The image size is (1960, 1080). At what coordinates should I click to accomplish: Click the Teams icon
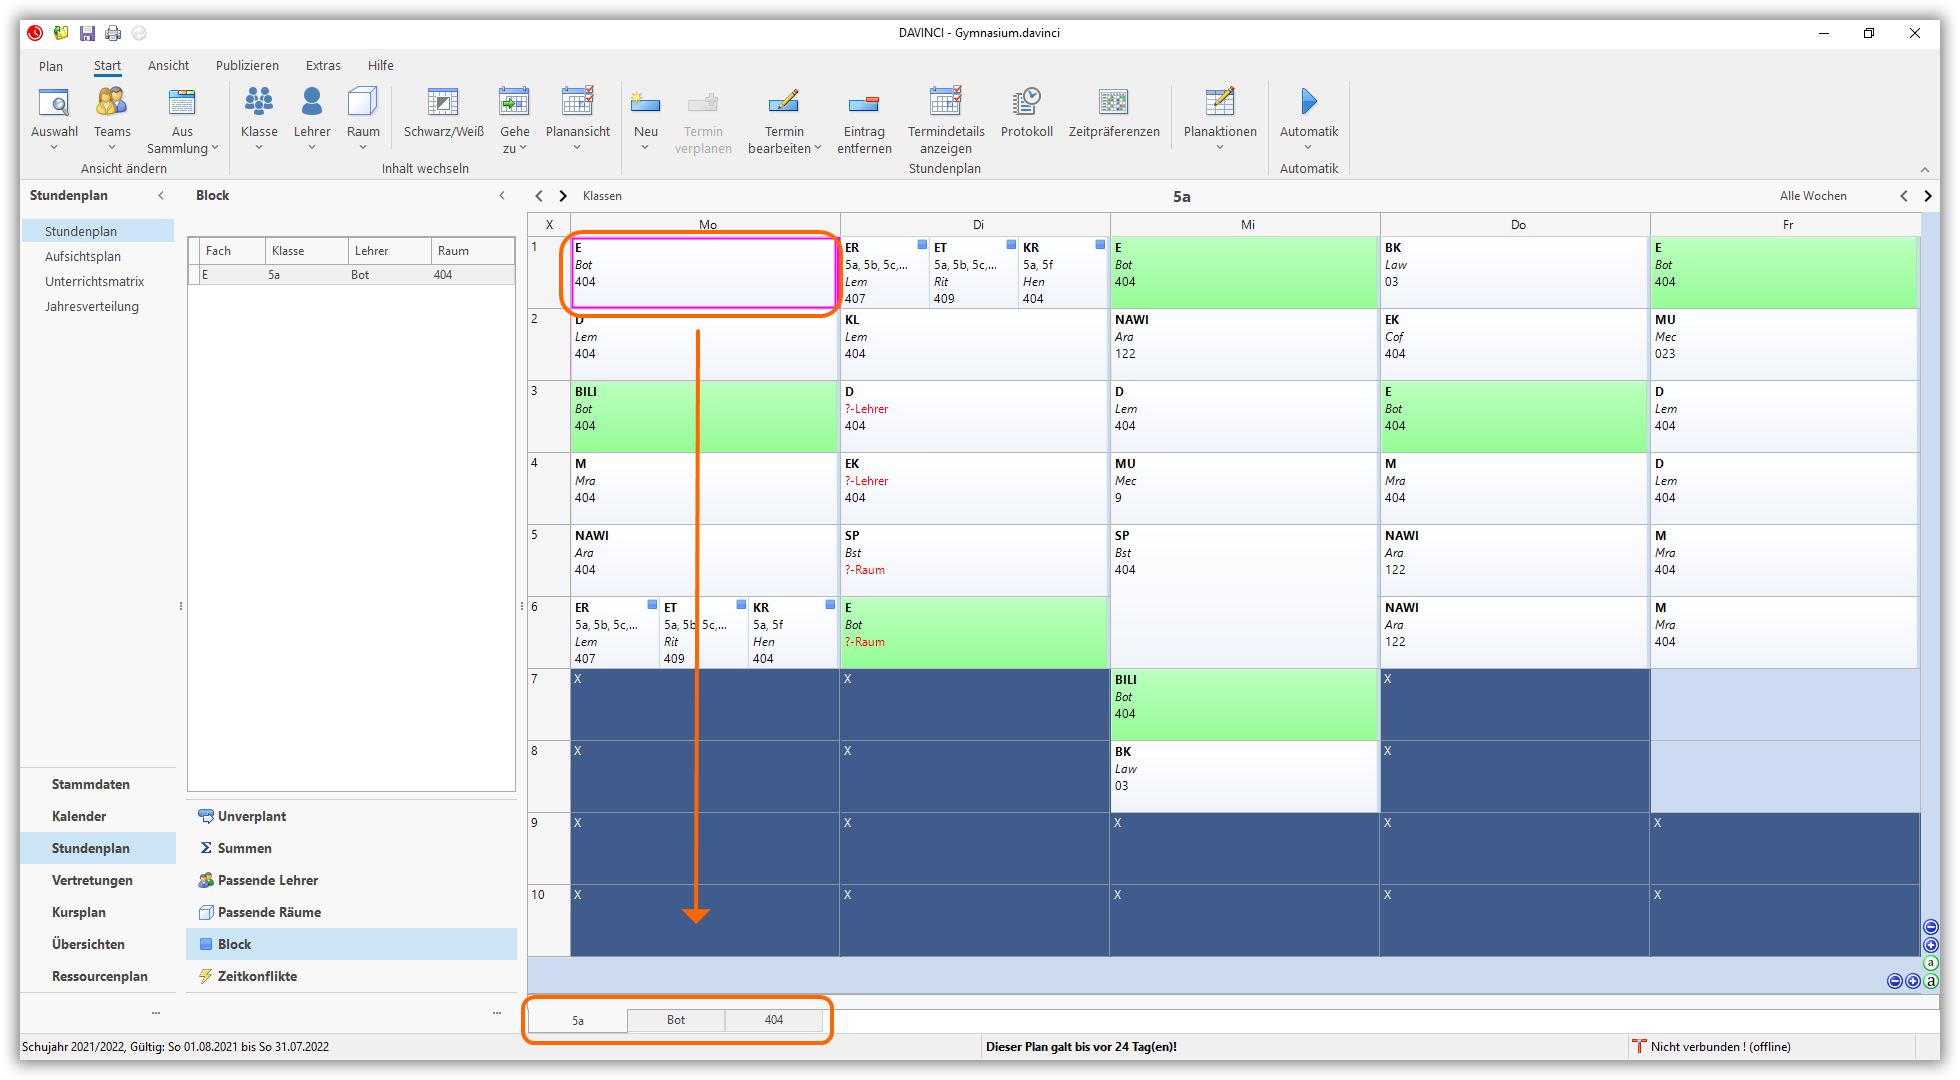[112, 103]
